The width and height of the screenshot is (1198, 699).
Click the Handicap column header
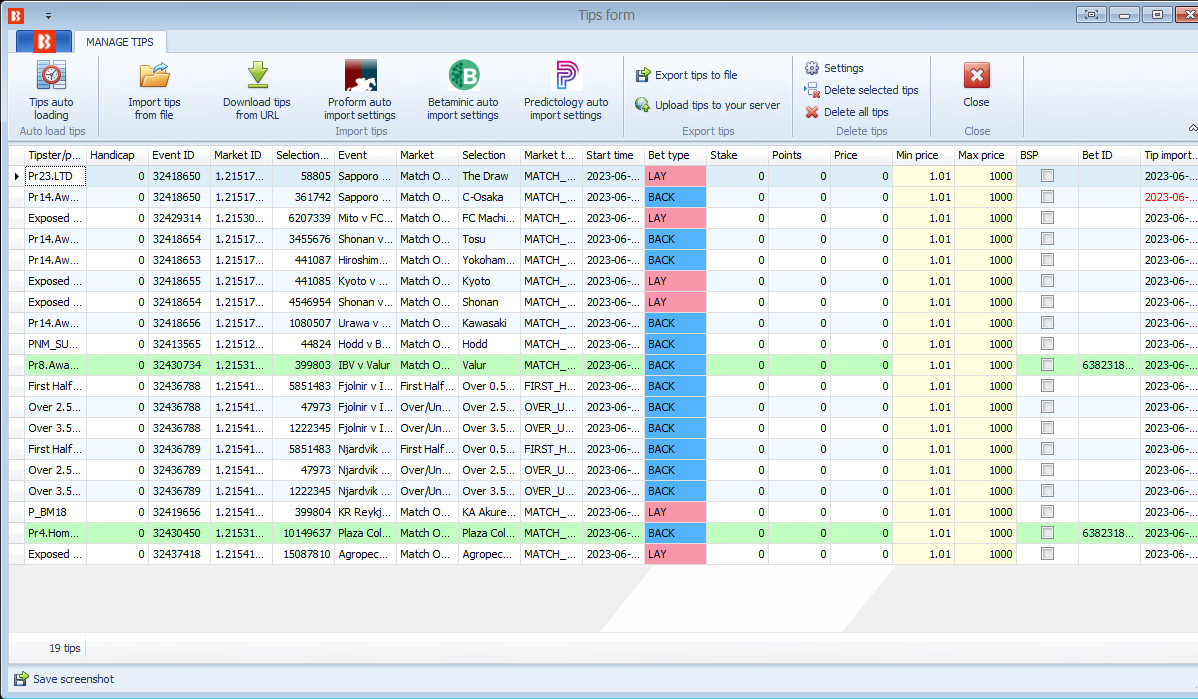pos(117,155)
